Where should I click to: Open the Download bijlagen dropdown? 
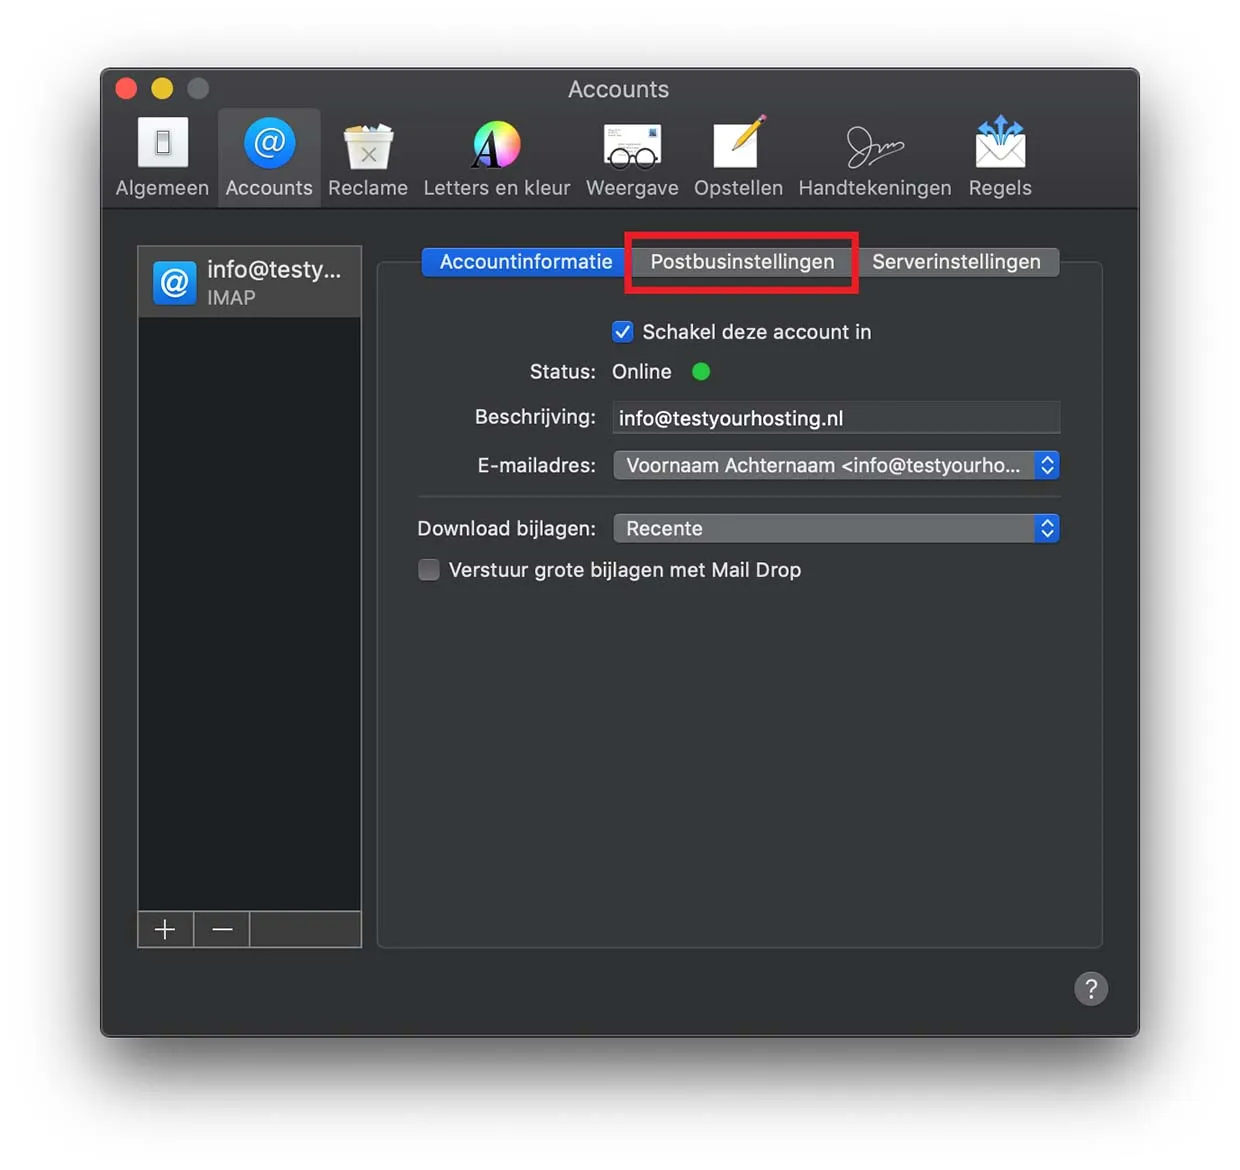tap(835, 529)
